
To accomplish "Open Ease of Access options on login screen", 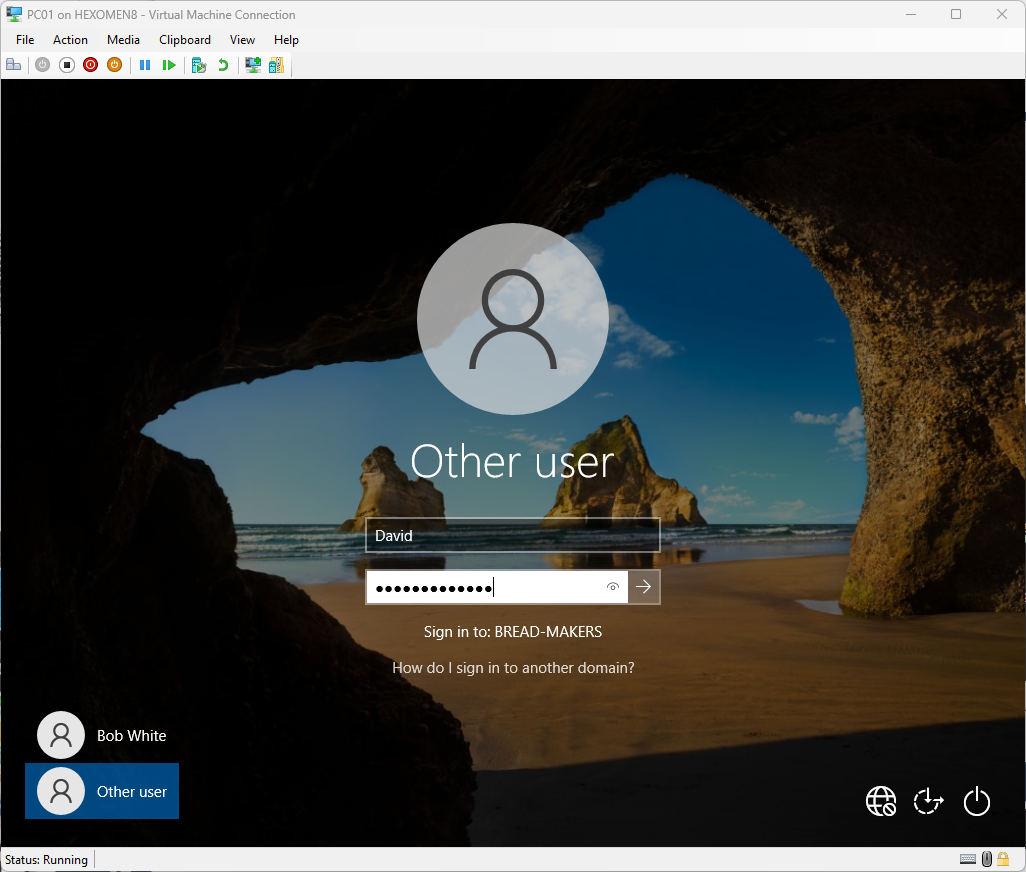I will (929, 801).
